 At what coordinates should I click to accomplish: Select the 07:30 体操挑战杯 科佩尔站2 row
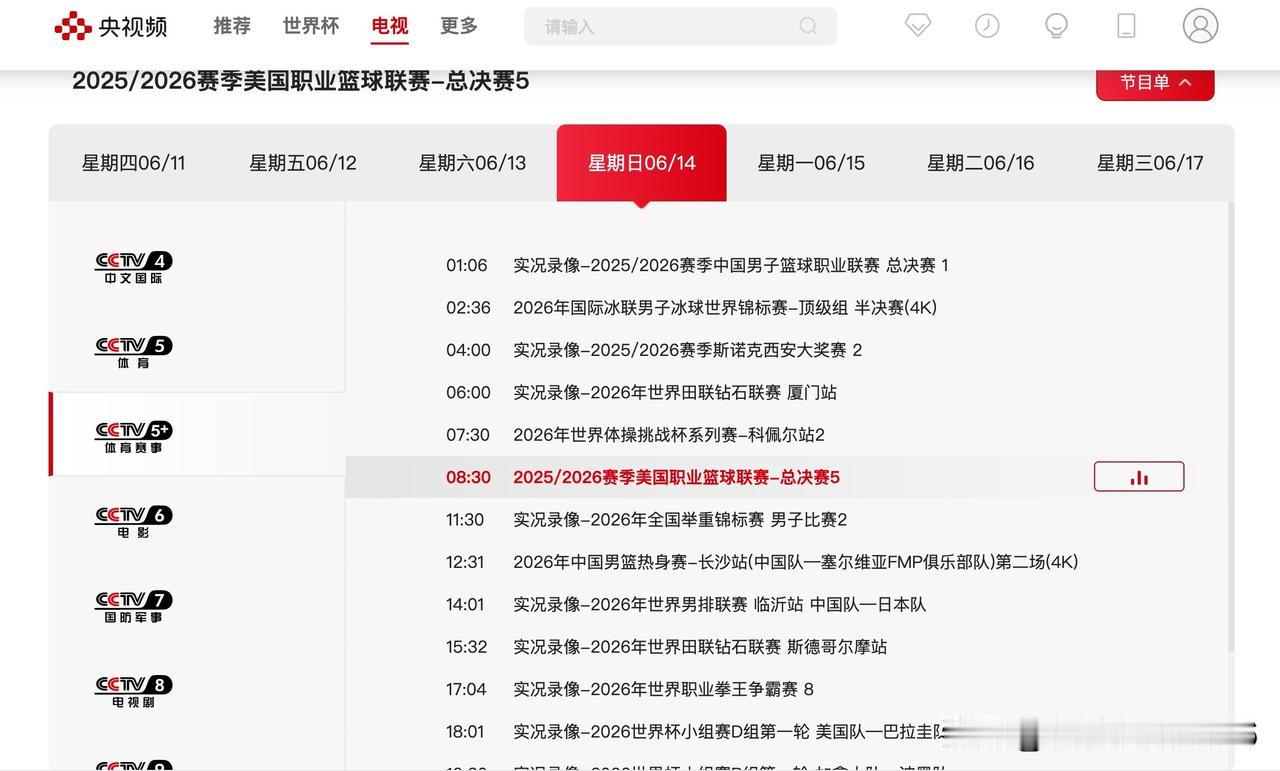pos(789,435)
